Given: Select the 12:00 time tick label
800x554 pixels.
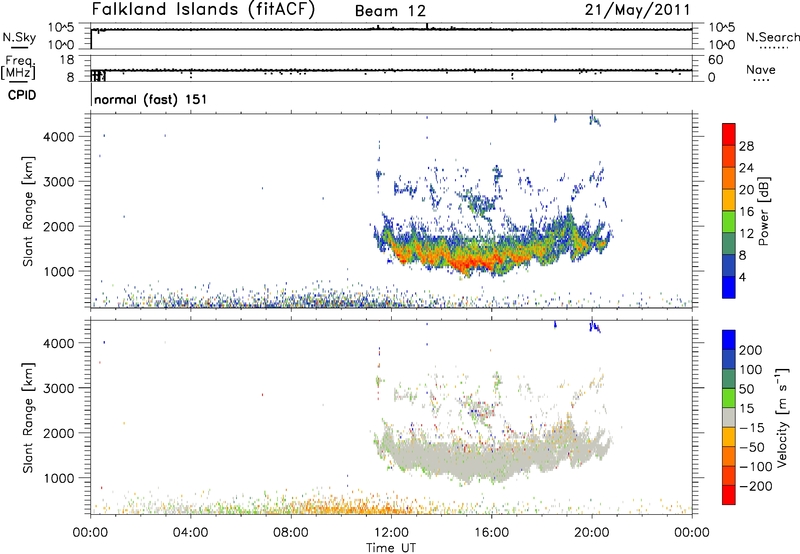Looking at the screenshot, I should pos(391,533).
